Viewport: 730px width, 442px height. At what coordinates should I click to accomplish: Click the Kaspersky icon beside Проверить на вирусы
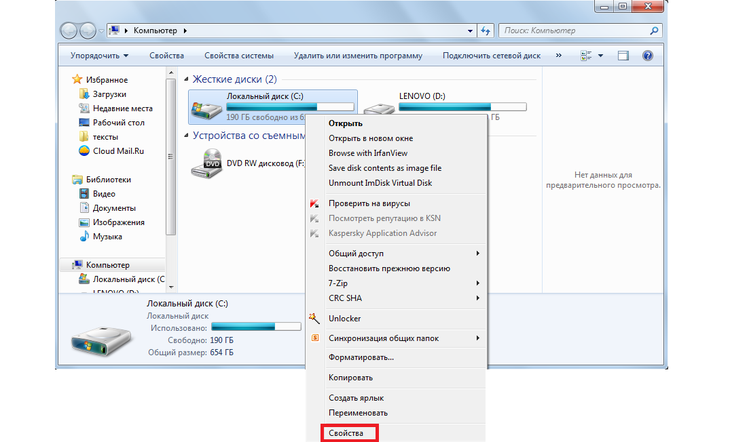coord(315,204)
